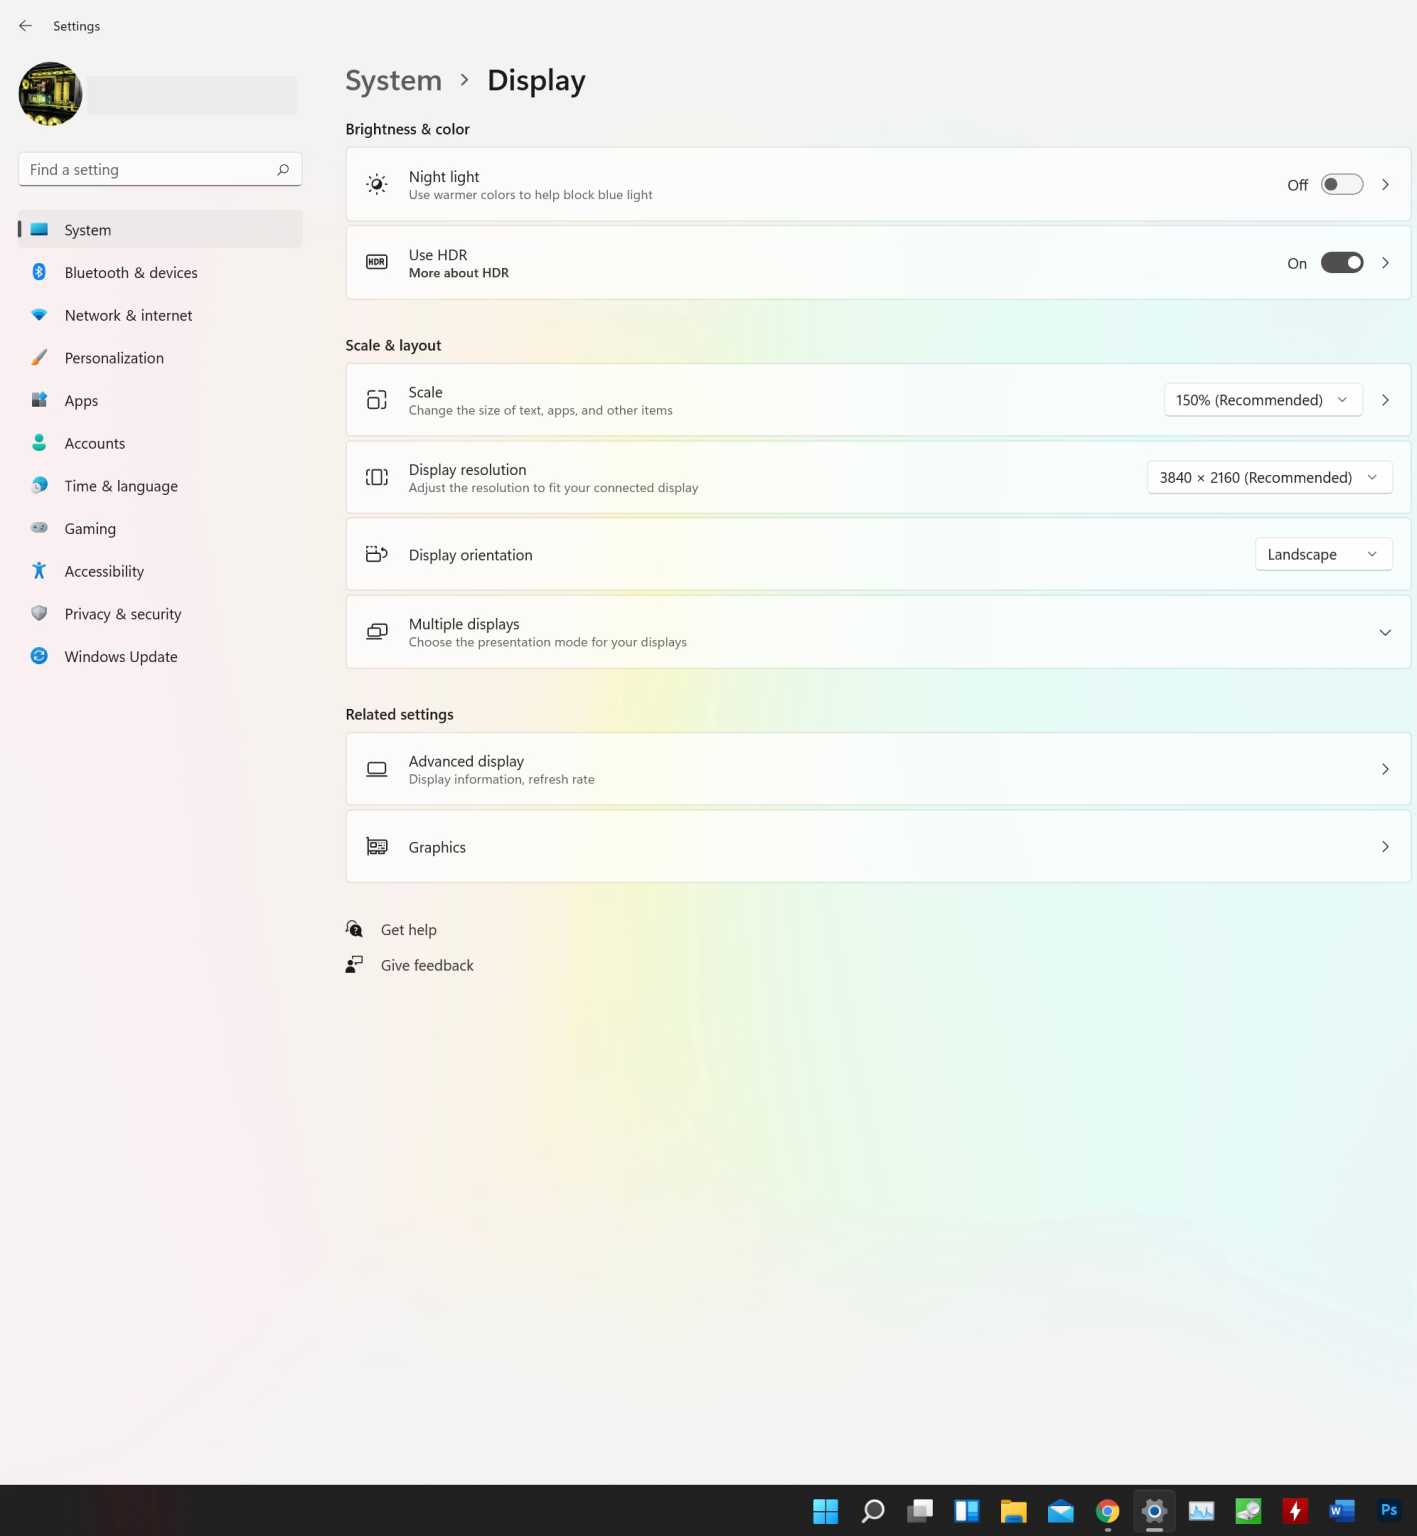The width and height of the screenshot is (1417, 1536).
Task: Click the Find a setting search field
Action: [x=150, y=170]
